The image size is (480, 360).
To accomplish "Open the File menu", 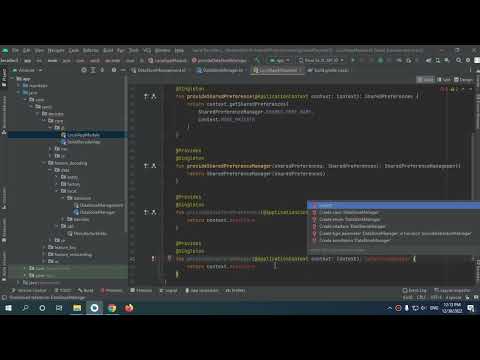I will tap(15, 51).
